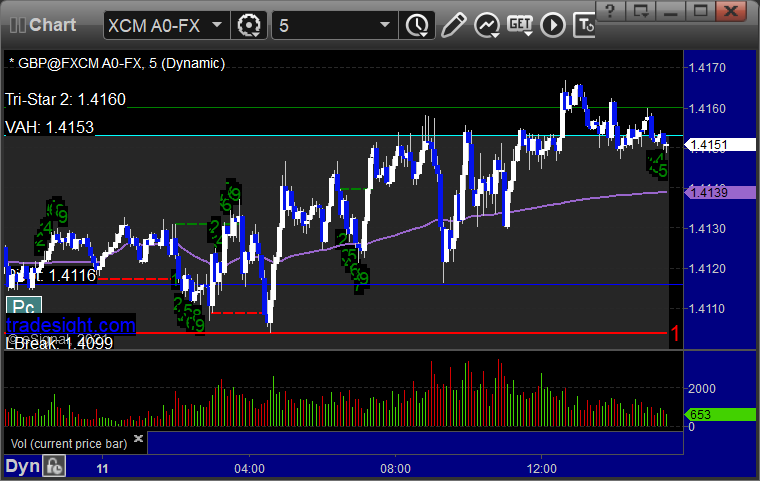This screenshot has height=481, width=760.
Task: Click the help question mark button
Action: 610,10
